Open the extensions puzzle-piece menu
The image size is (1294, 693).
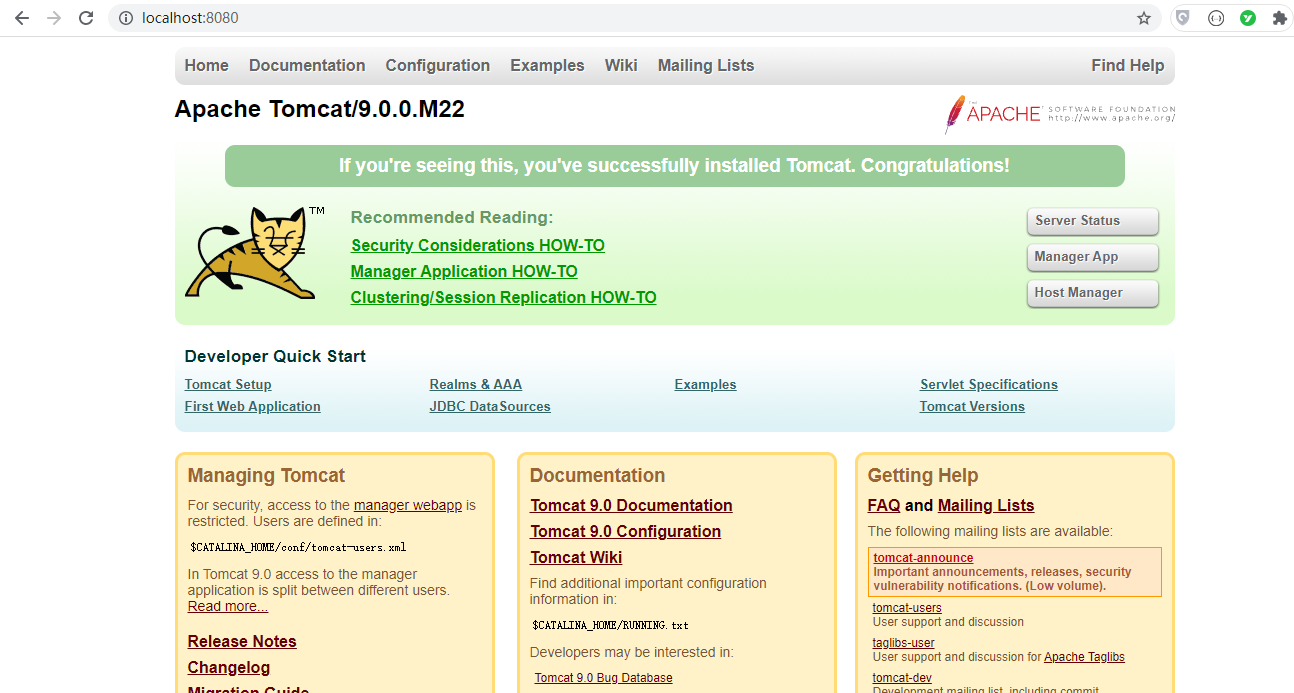[x=1279, y=18]
